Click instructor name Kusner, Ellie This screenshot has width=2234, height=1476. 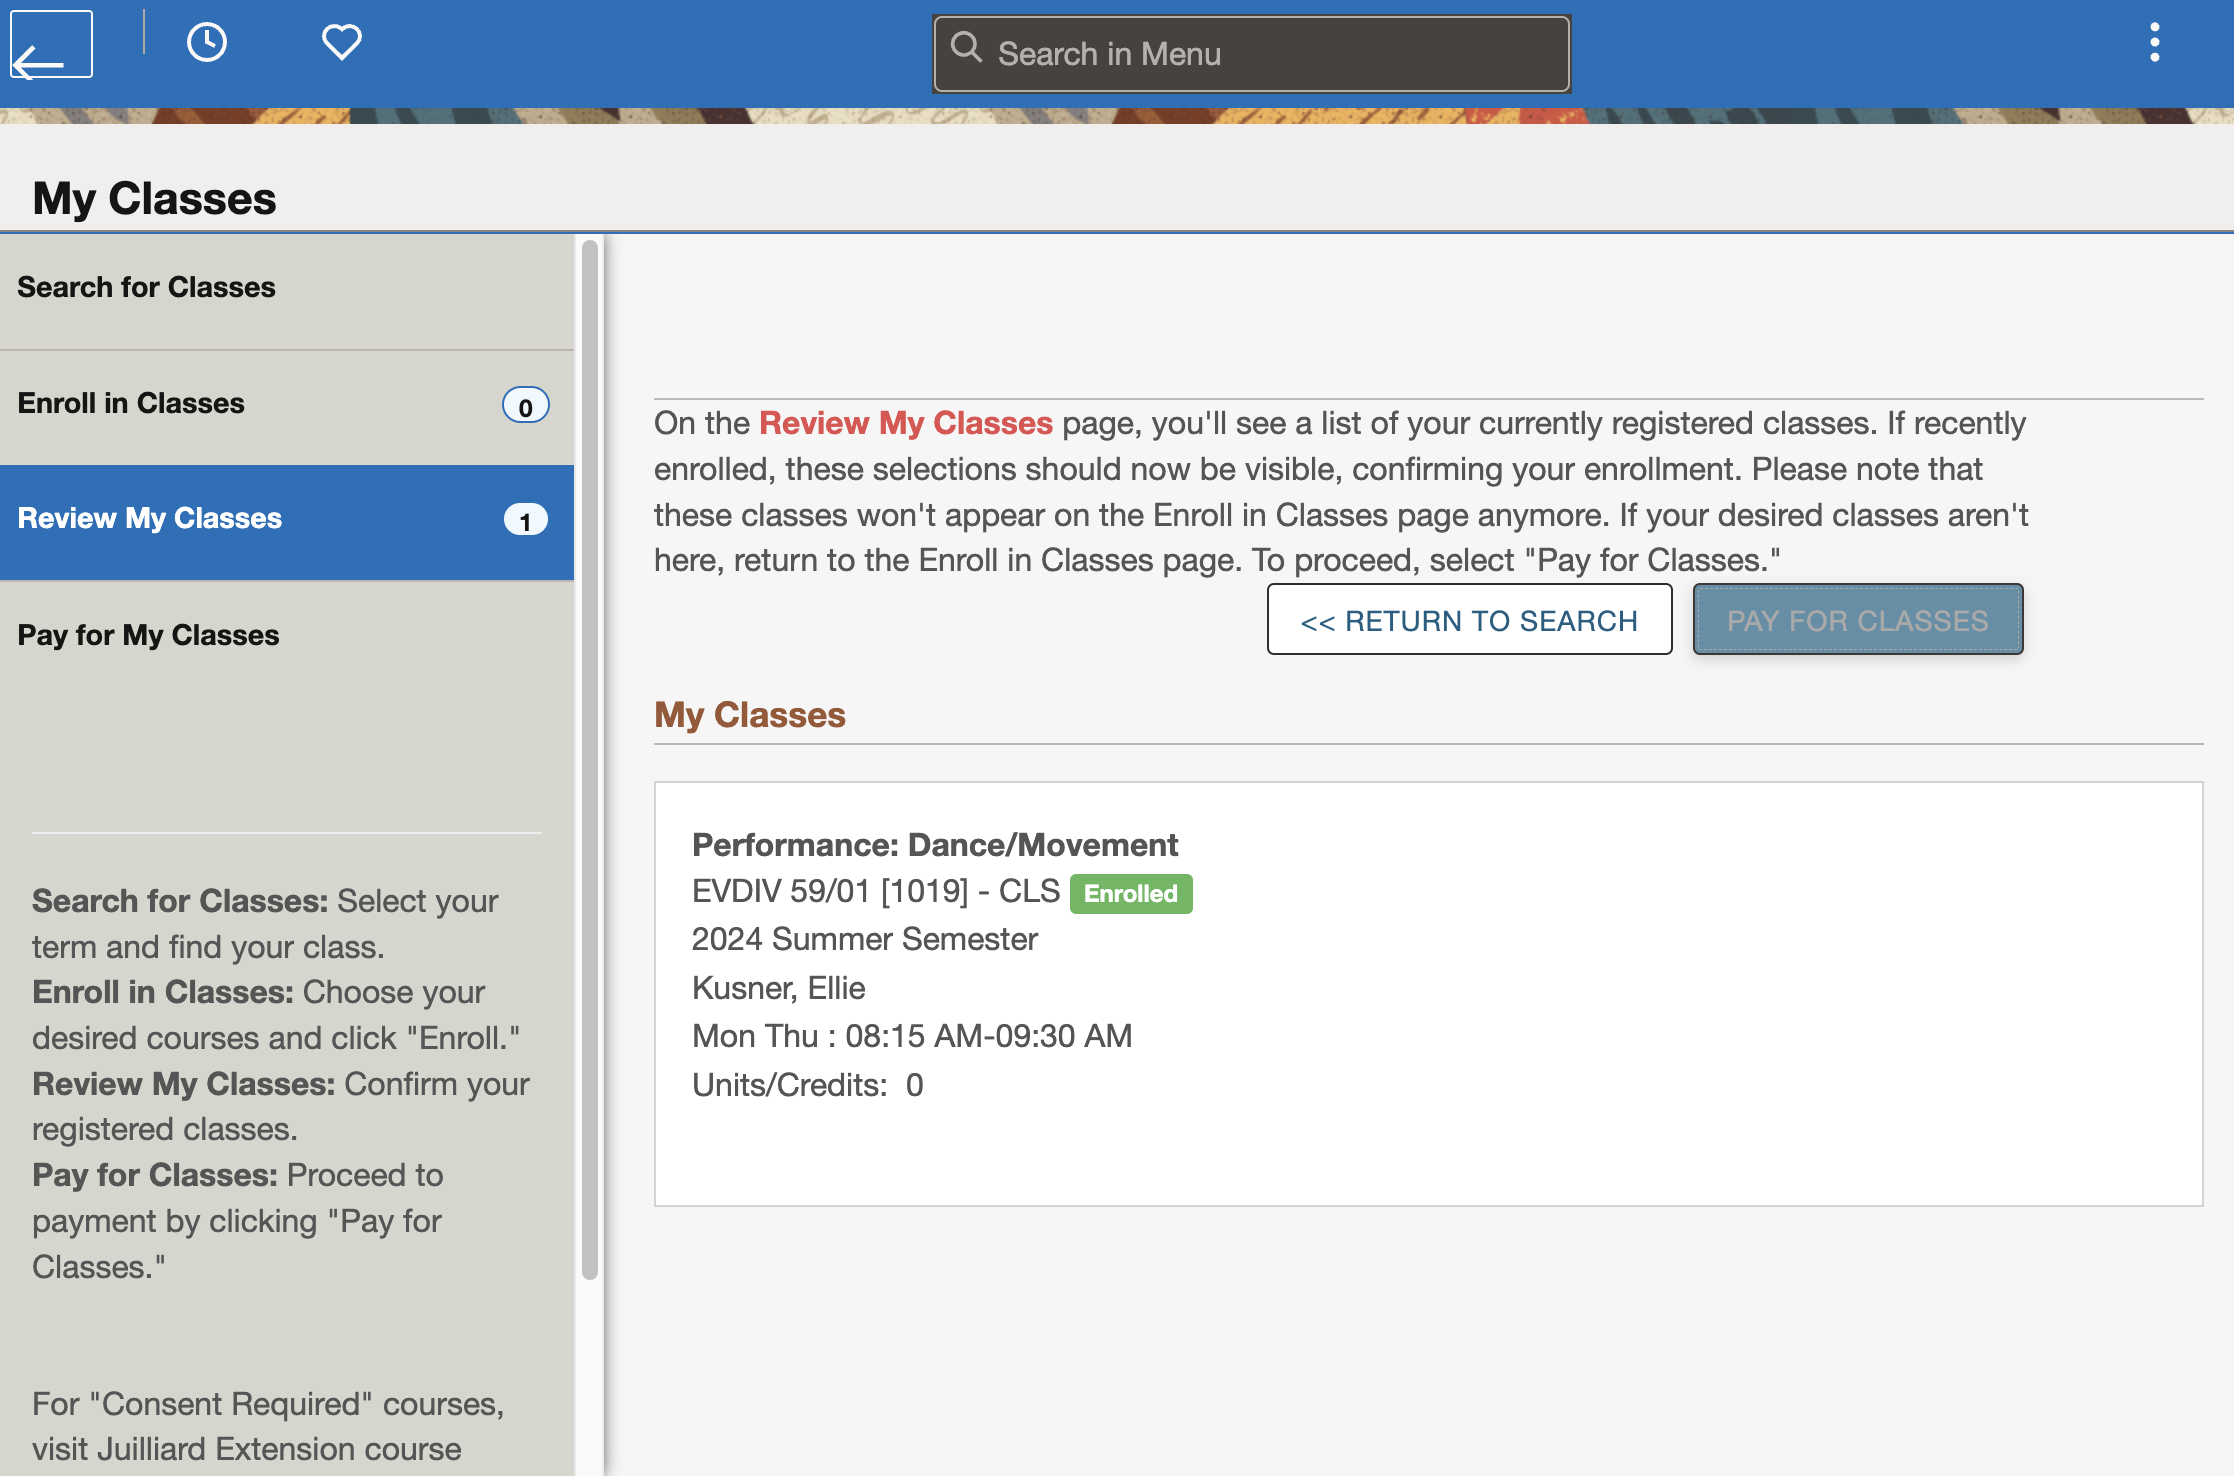coord(778,988)
